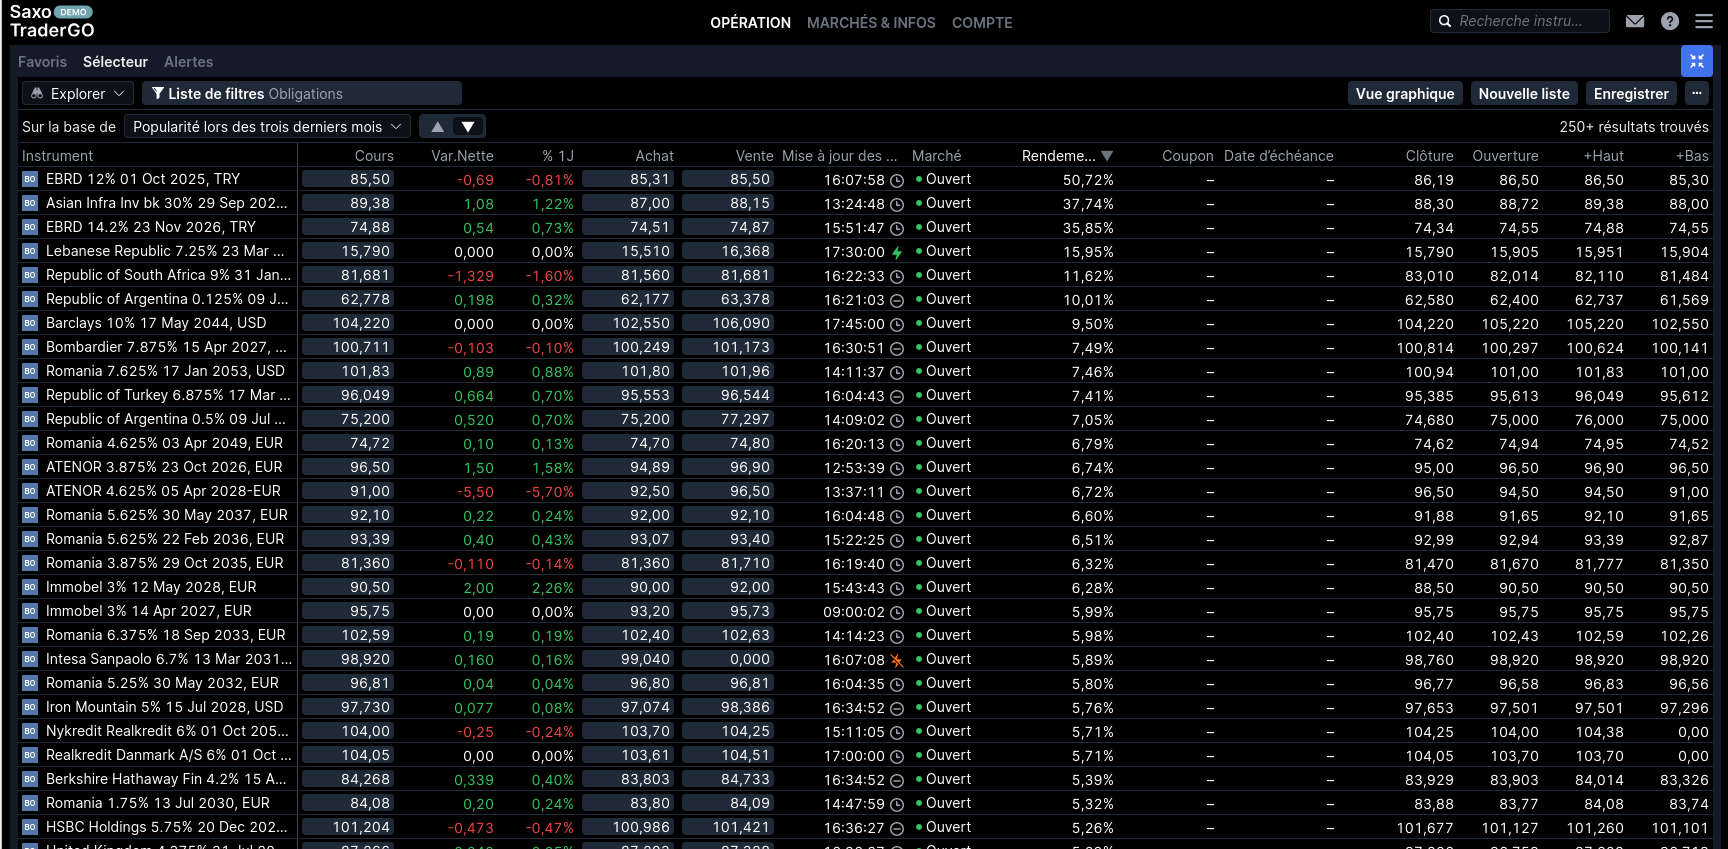Open the Alertes tab

[x=188, y=62]
